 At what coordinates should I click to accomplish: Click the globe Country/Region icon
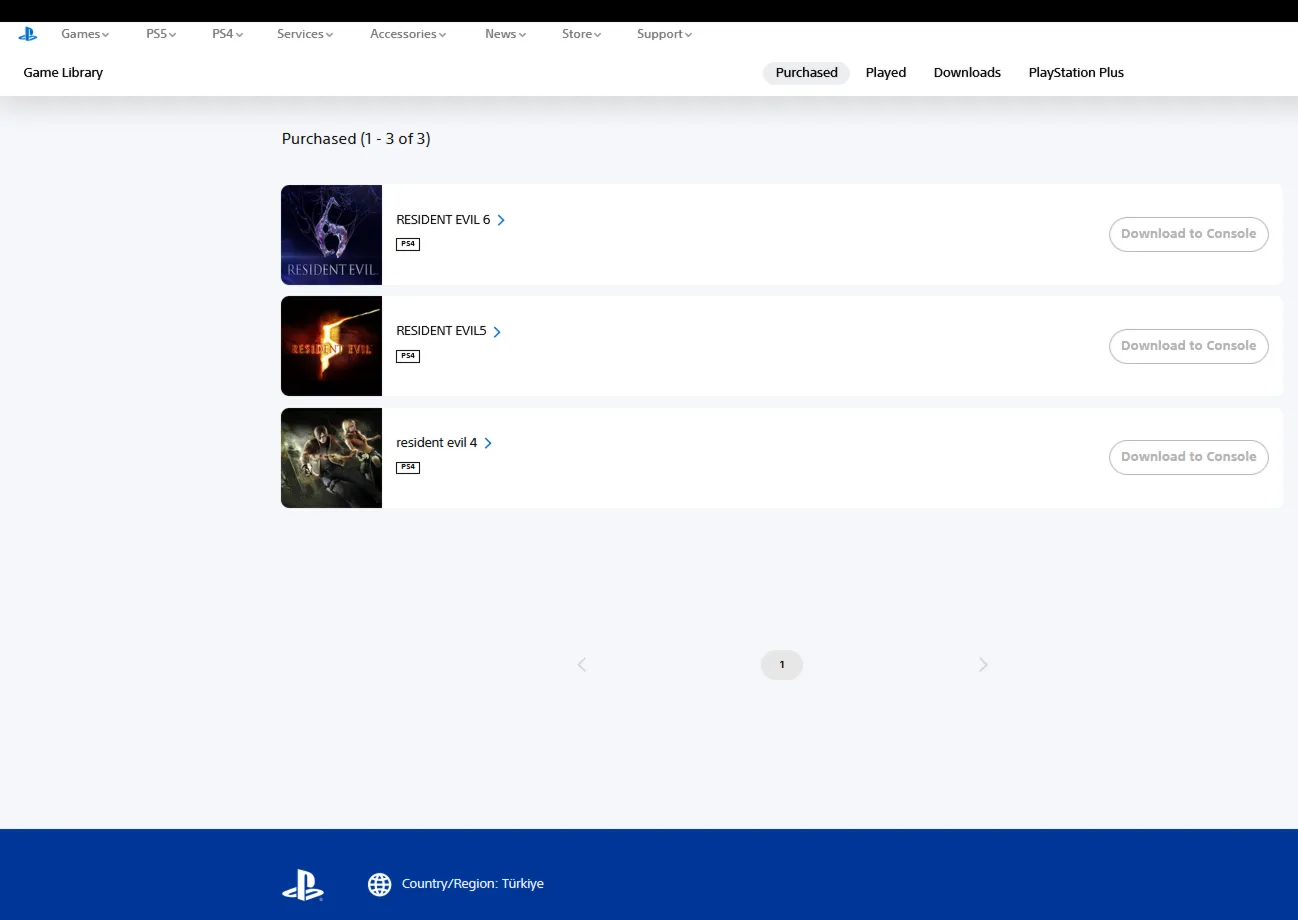(x=379, y=884)
